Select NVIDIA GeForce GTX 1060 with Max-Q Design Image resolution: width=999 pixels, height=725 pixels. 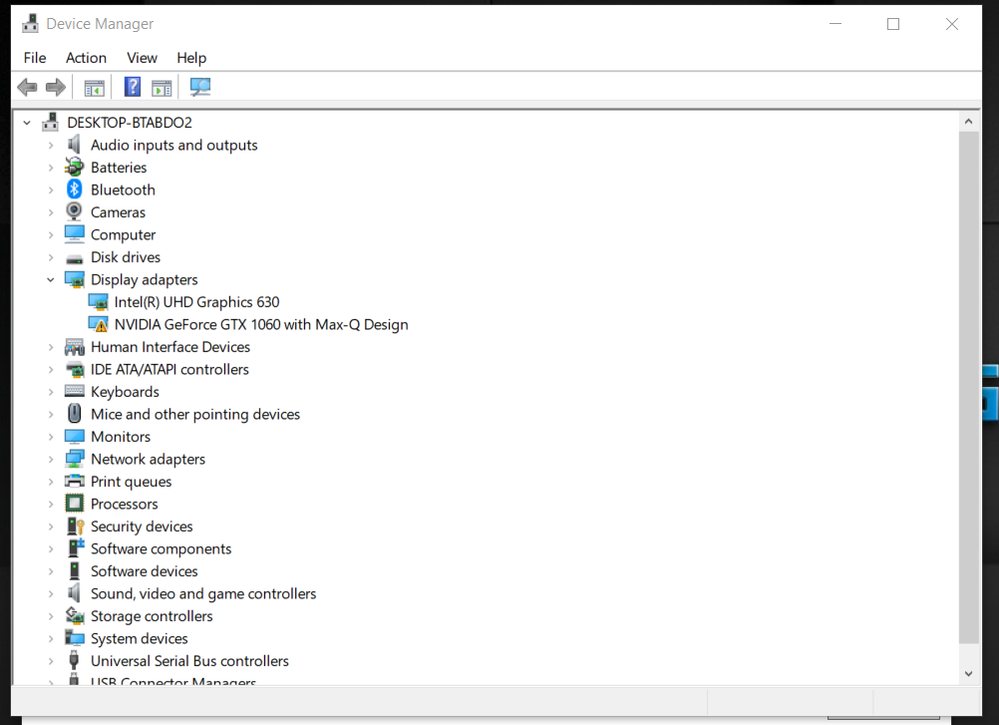coord(261,324)
